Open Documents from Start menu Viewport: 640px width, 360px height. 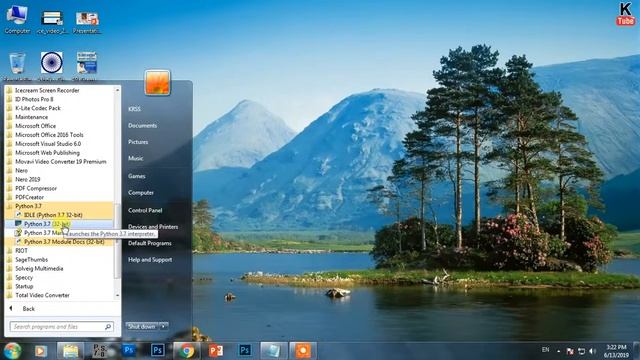coord(142,126)
